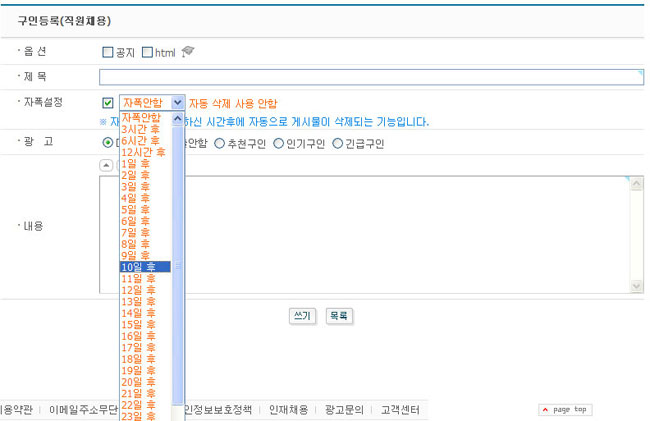The image size is (650, 421).
Task: Open the 고객센터 footer link
Action: (400, 410)
